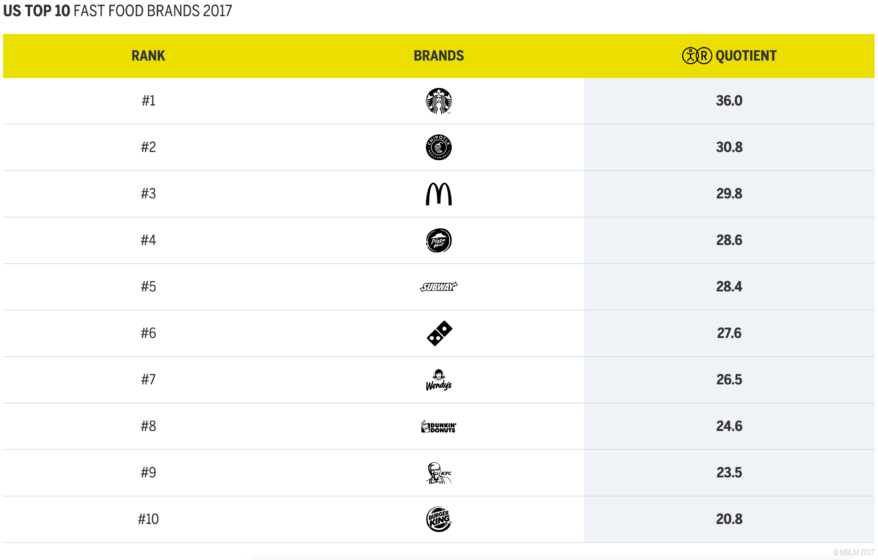Select the 20.8 quotient value

tap(729, 519)
